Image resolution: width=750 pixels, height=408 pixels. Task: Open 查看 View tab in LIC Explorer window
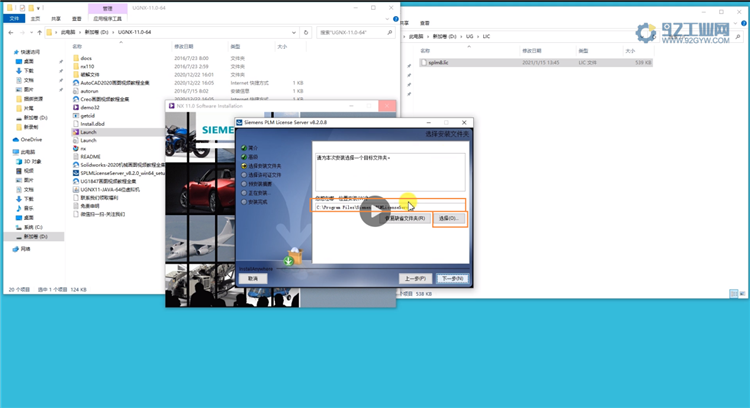tap(425, 23)
